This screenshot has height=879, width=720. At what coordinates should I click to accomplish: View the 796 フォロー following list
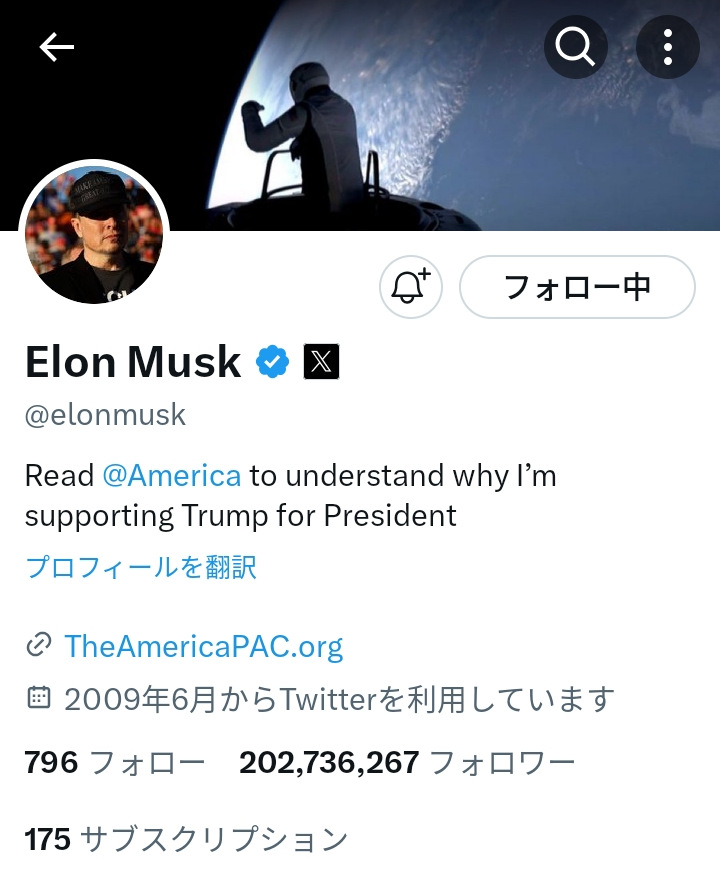pos(114,763)
